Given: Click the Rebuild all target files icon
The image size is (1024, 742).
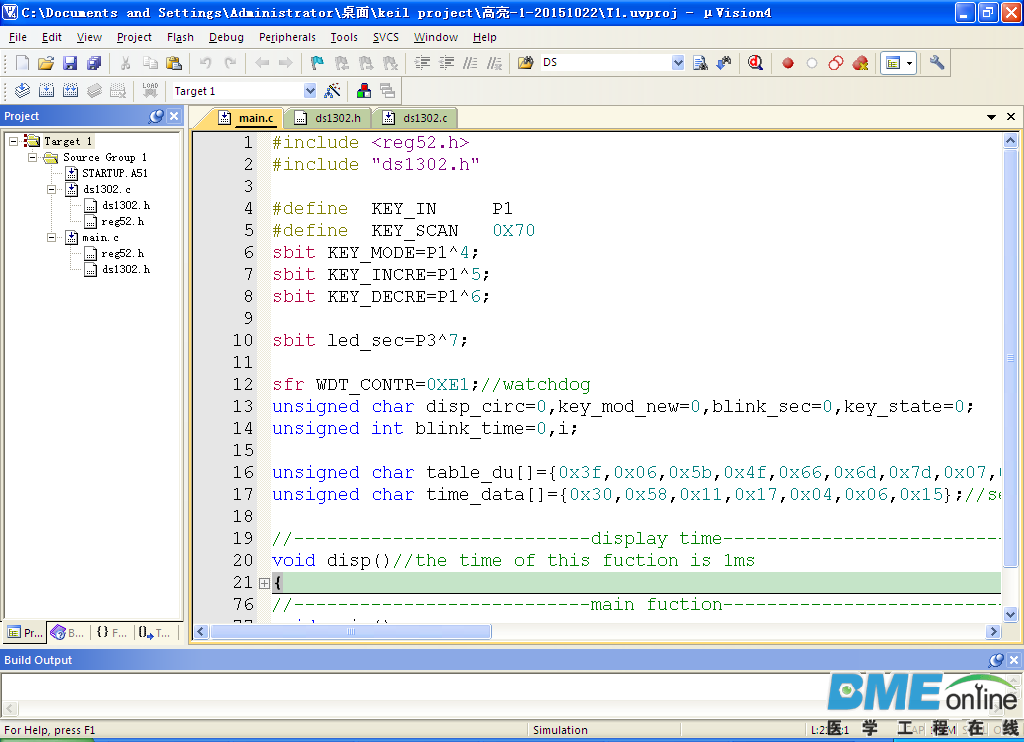Looking at the screenshot, I should tap(70, 91).
